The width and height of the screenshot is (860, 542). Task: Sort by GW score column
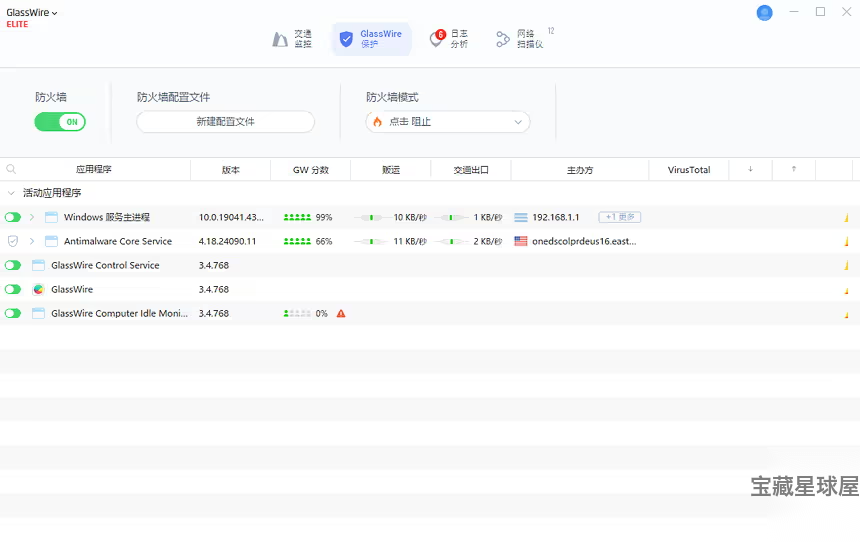point(310,170)
